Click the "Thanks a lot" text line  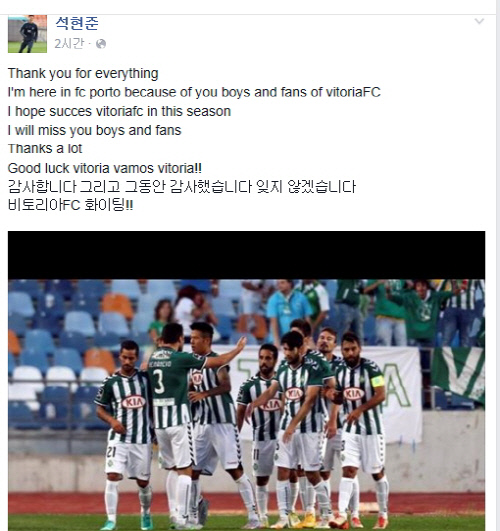tap(45, 149)
